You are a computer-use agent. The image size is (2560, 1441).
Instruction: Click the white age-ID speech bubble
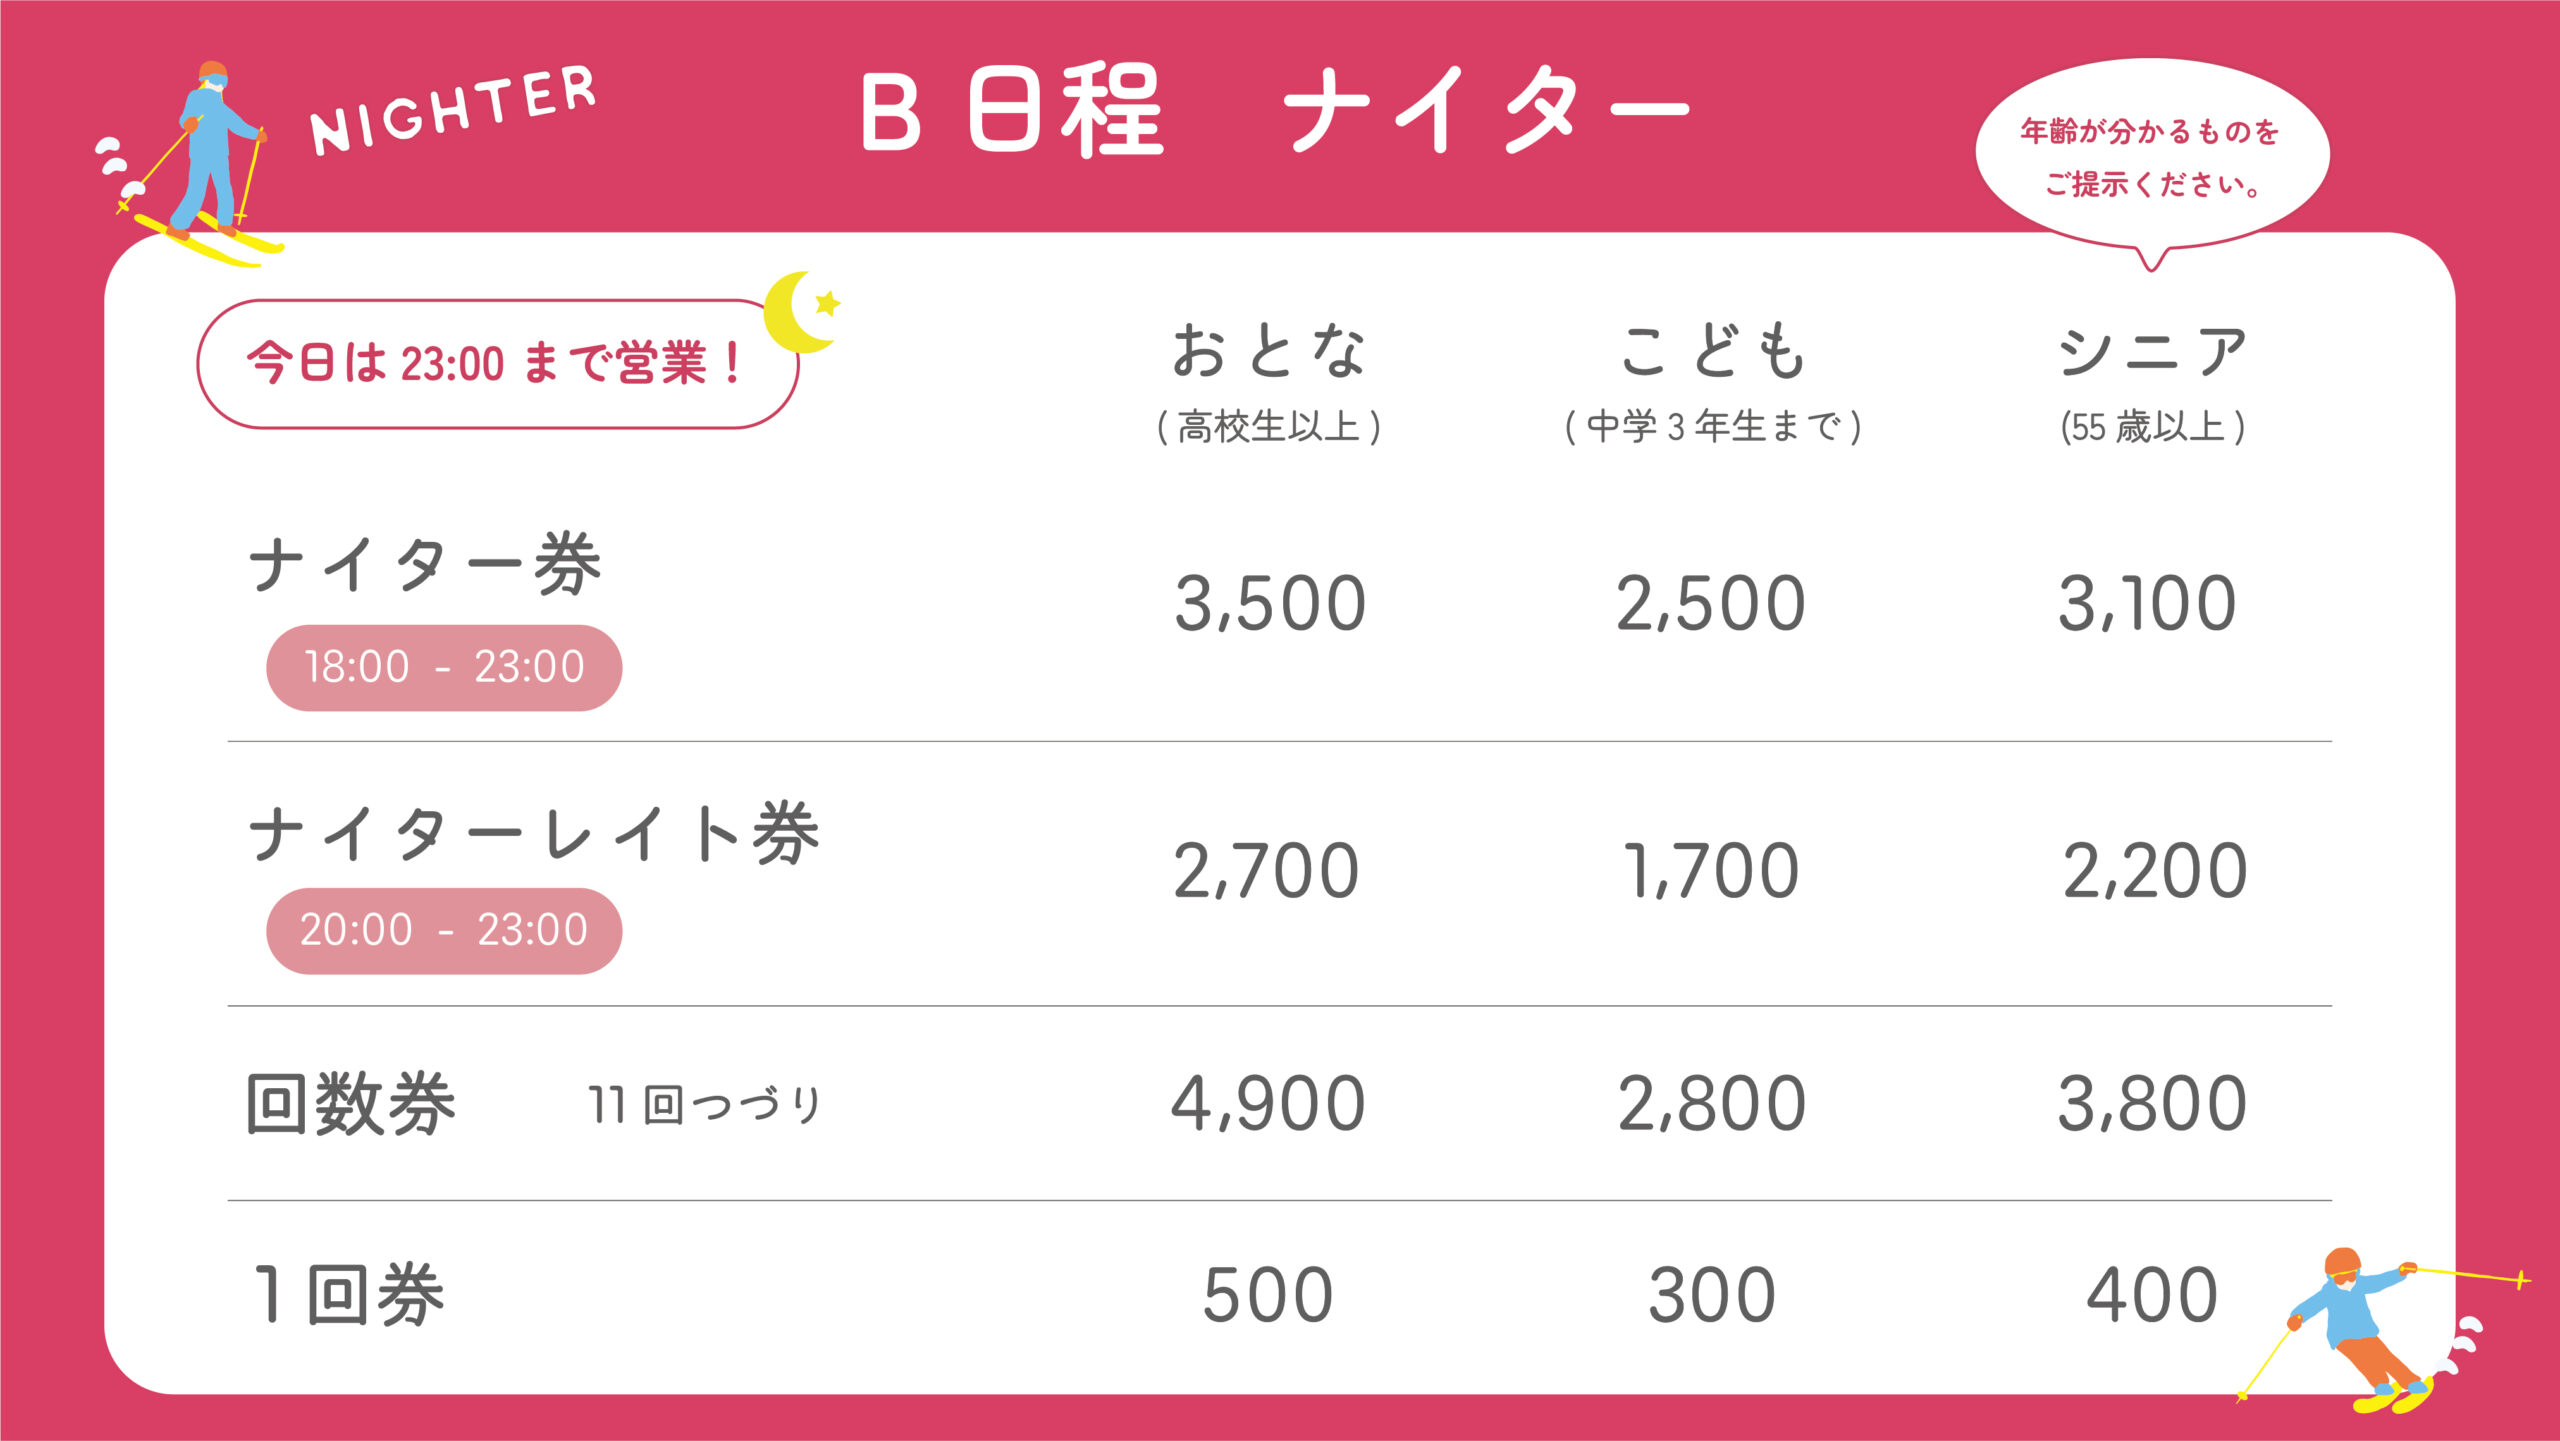click(2151, 157)
